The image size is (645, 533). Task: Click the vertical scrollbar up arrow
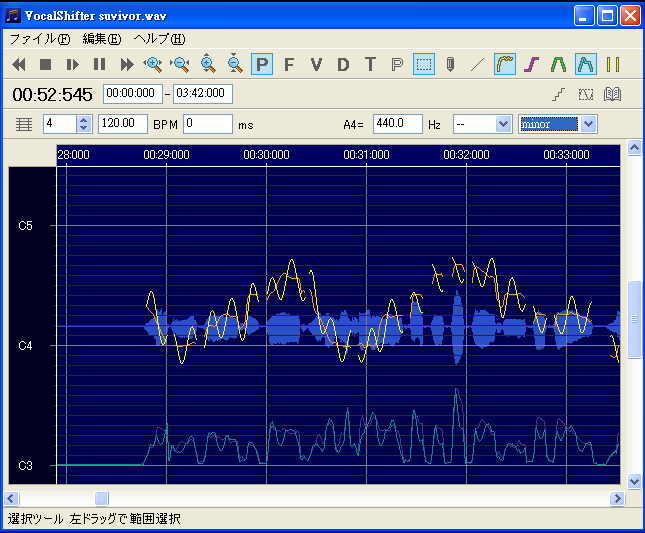pyautogui.click(x=634, y=148)
